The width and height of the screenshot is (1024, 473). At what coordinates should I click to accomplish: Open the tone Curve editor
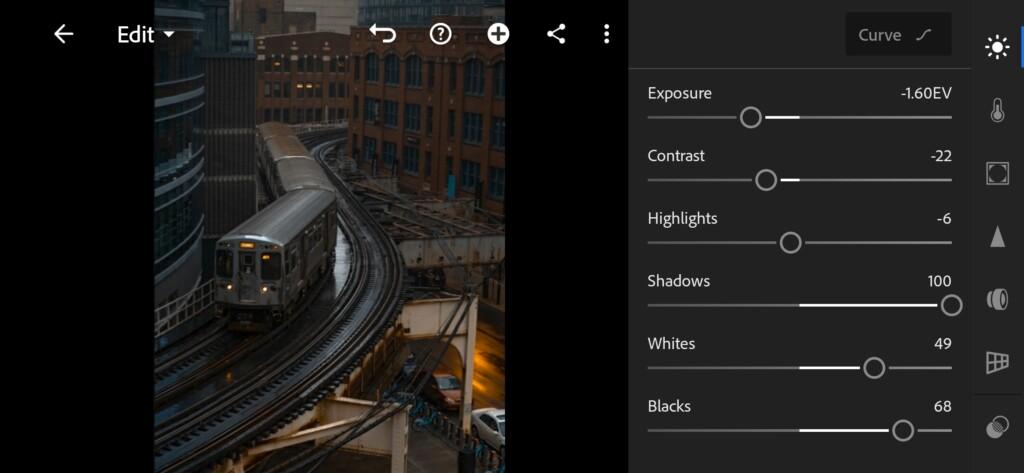click(x=898, y=35)
